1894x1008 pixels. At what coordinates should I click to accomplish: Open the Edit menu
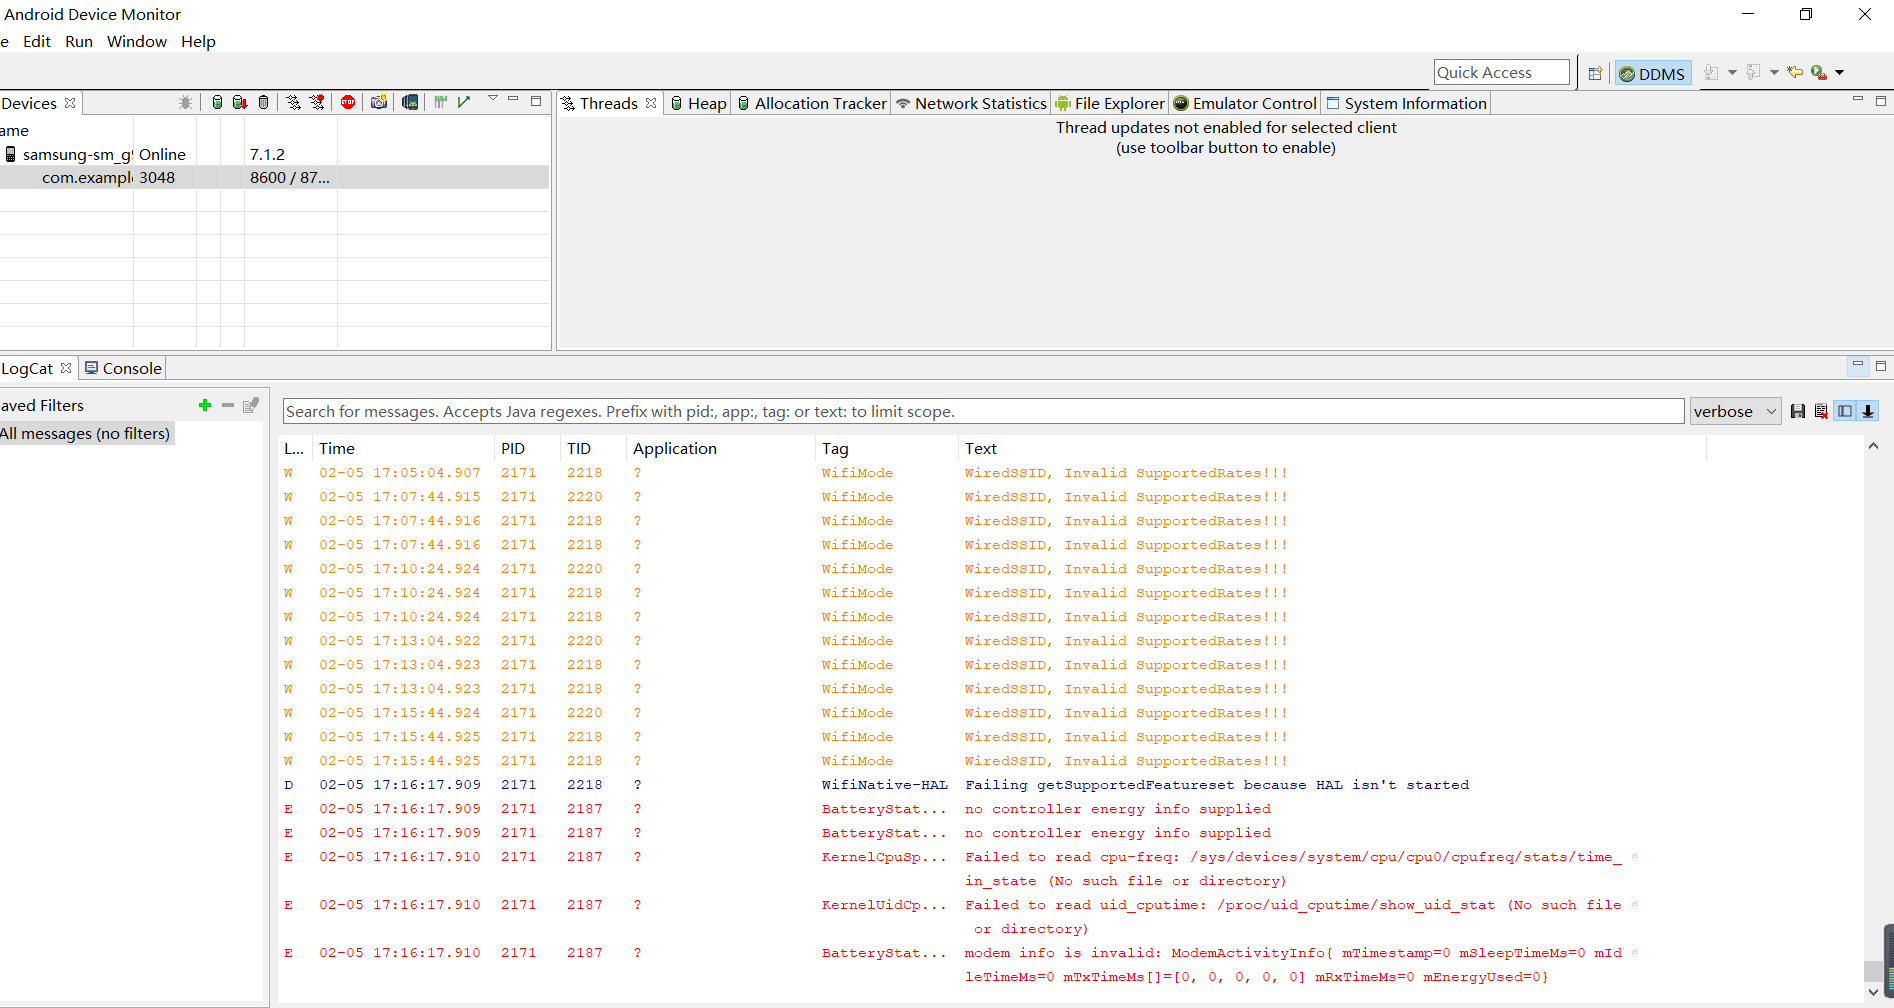(x=37, y=41)
